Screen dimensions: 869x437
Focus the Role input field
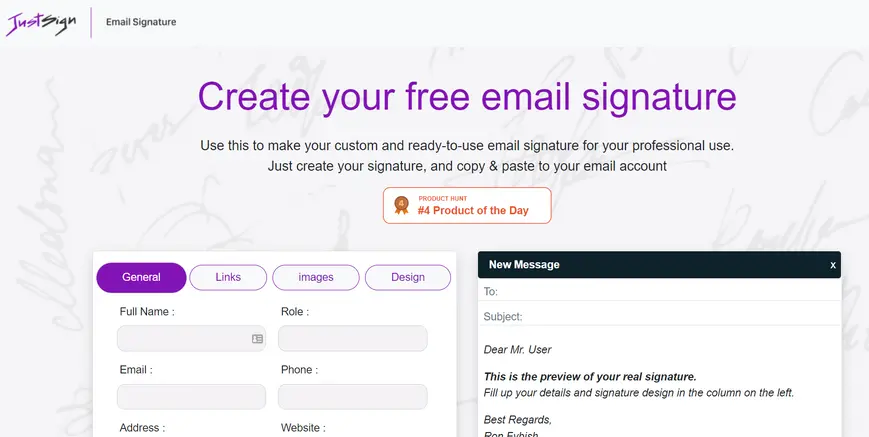coord(352,339)
